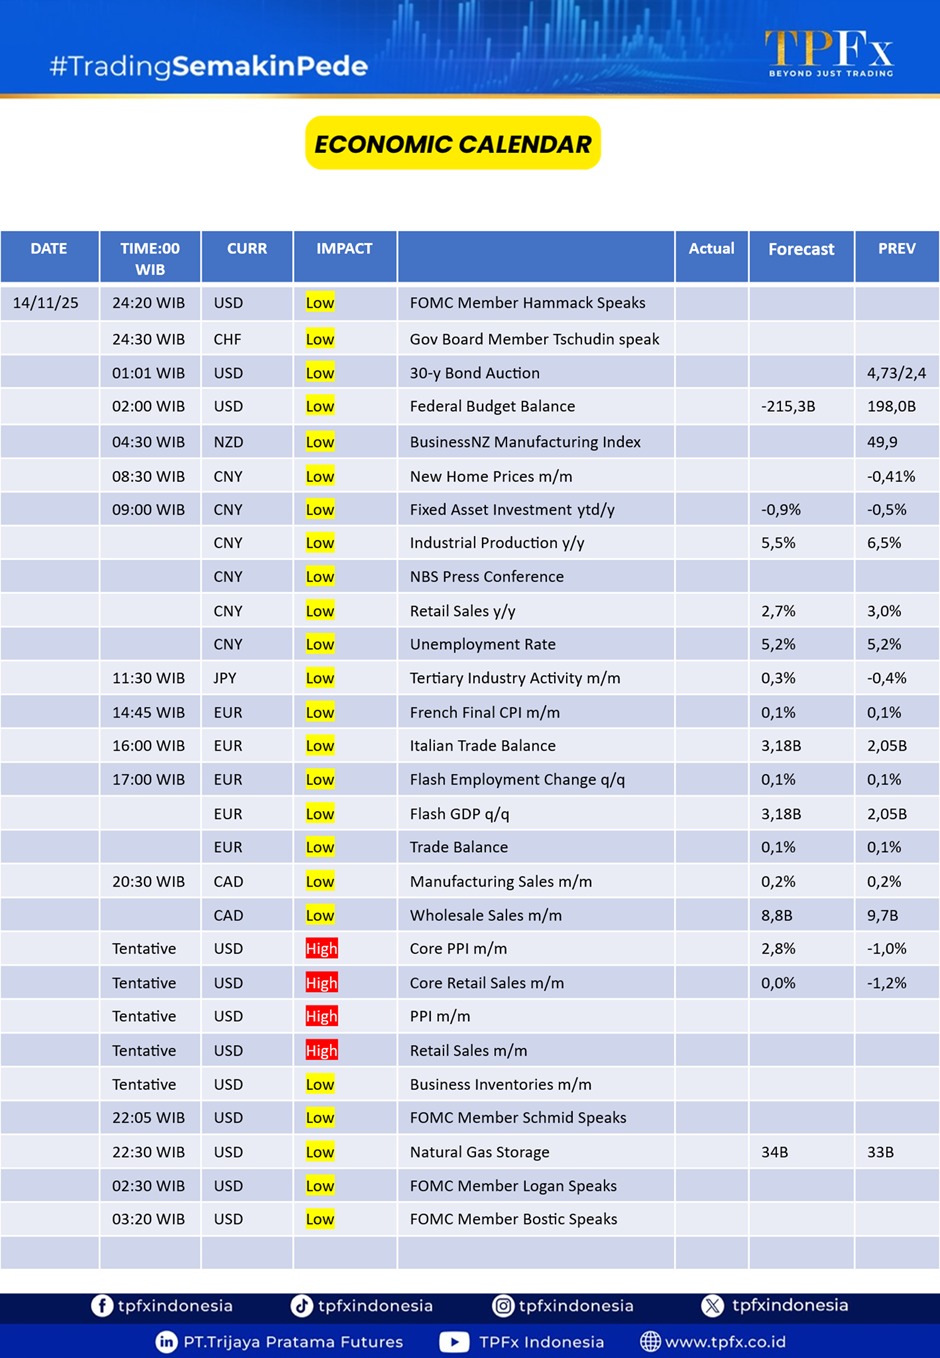The width and height of the screenshot is (940, 1358).
Task: Select the Core Retail Sales m/m event name
Action: click(x=486, y=983)
